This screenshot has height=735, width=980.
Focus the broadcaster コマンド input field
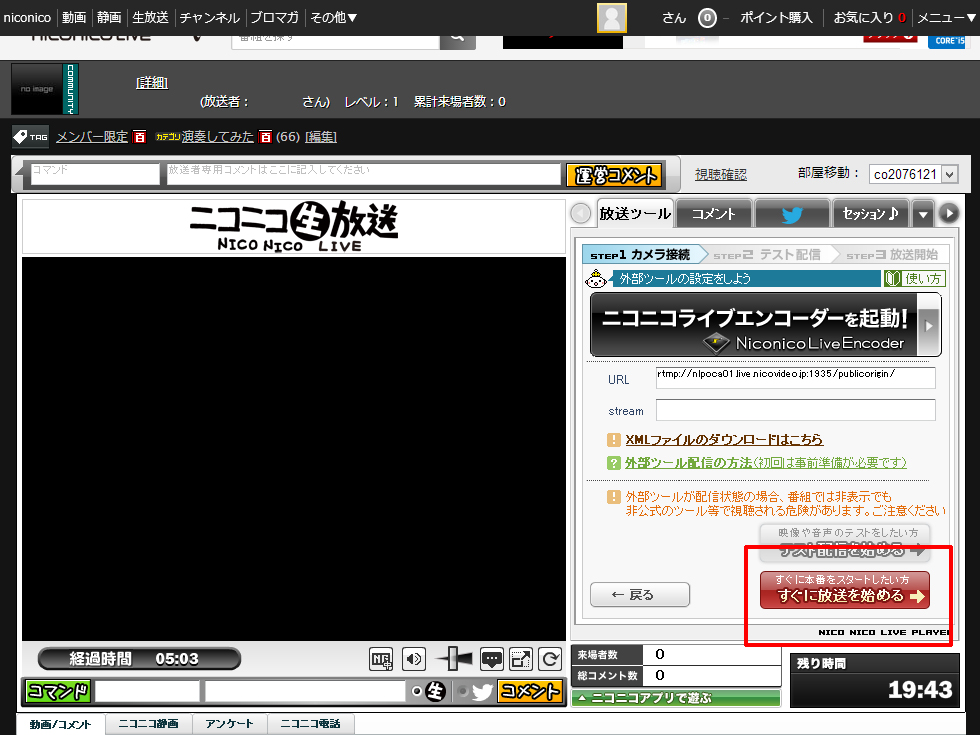95,174
